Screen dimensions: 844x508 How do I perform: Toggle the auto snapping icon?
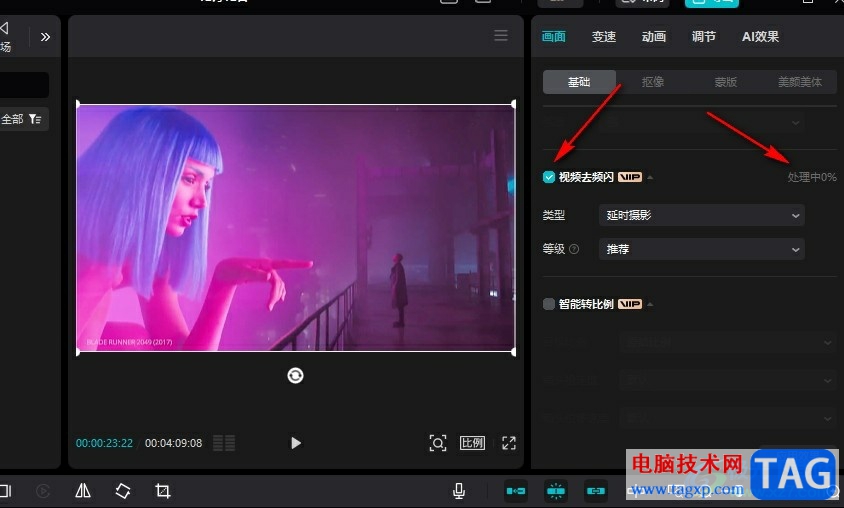pos(555,491)
